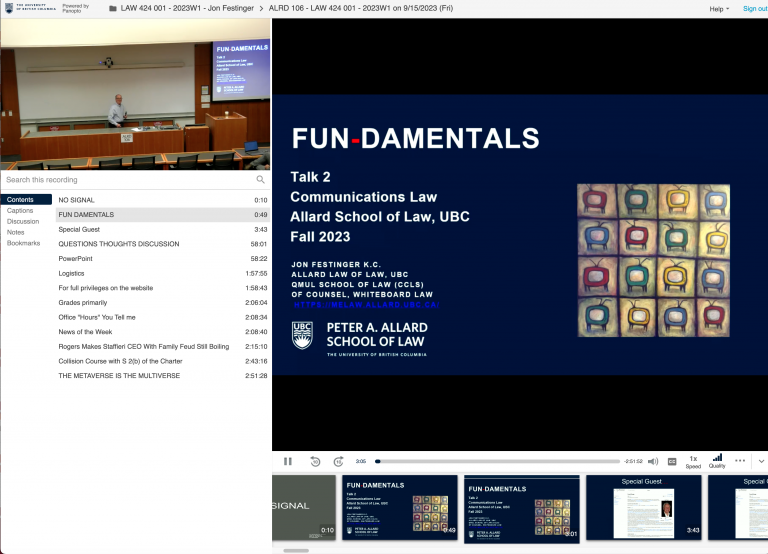This screenshot has width=768, height=554.
Task: Collapse the thumbnail strip chevron
Action: coord(761,461)
